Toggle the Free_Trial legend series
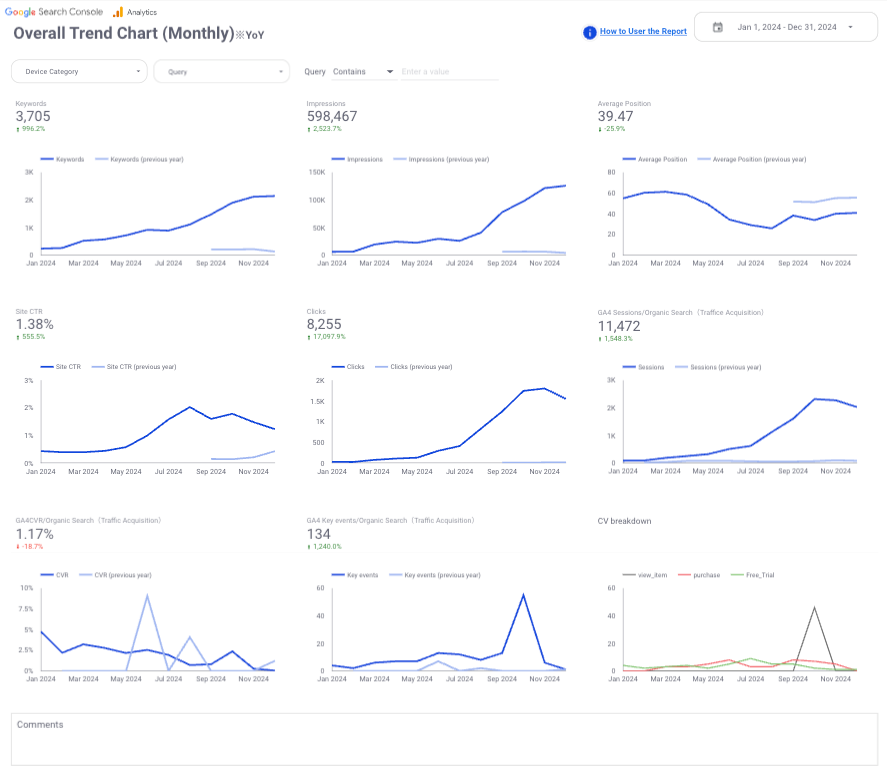The height and width of the screenshot is (770, 887). tap(754, 575)
